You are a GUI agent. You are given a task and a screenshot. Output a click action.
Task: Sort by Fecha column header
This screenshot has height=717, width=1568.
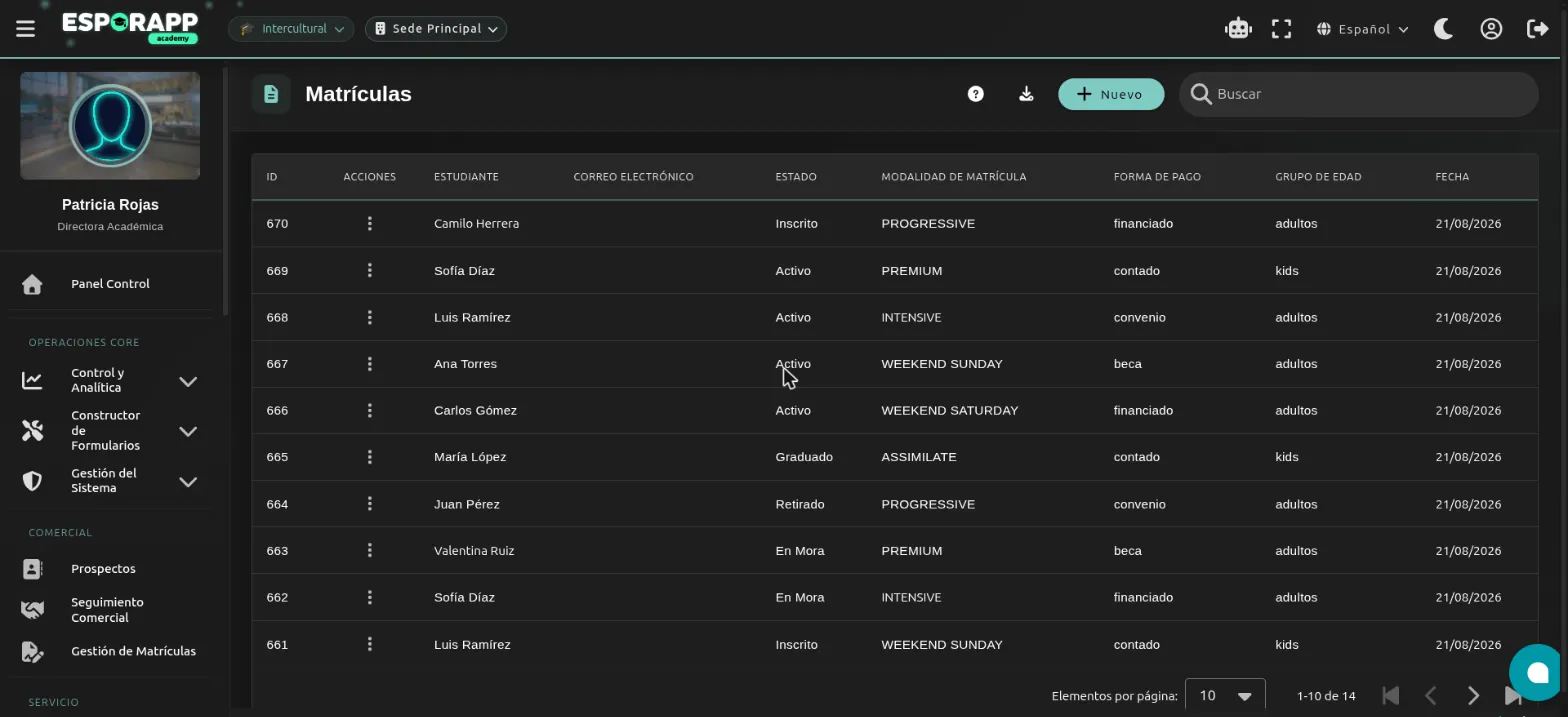[1452, 177]
